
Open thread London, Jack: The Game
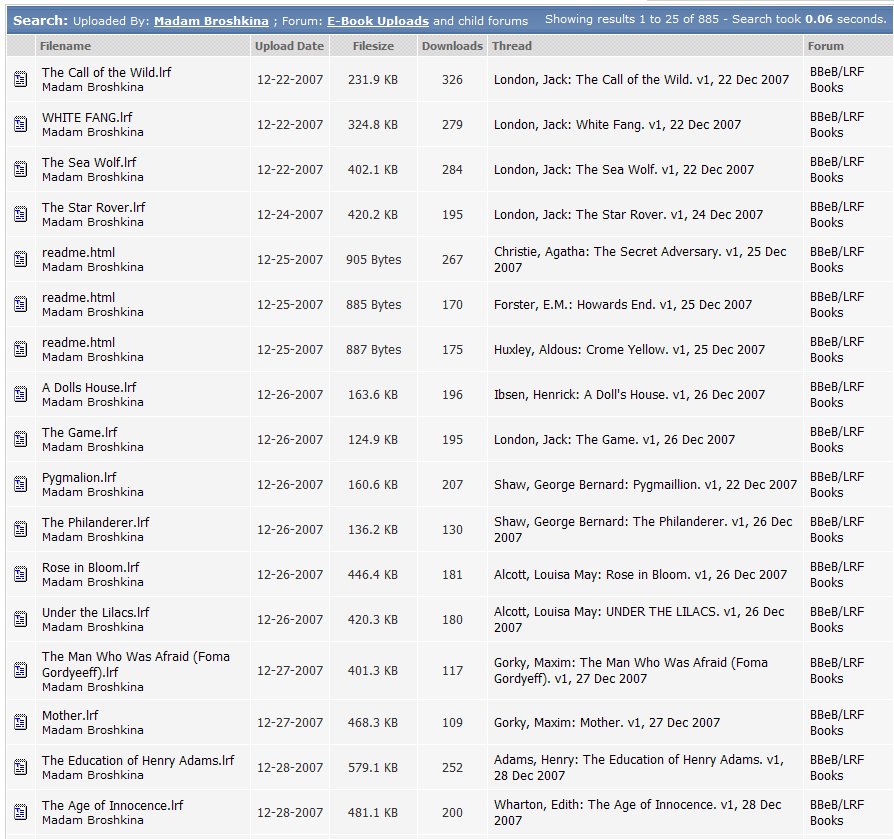(614, 440)
